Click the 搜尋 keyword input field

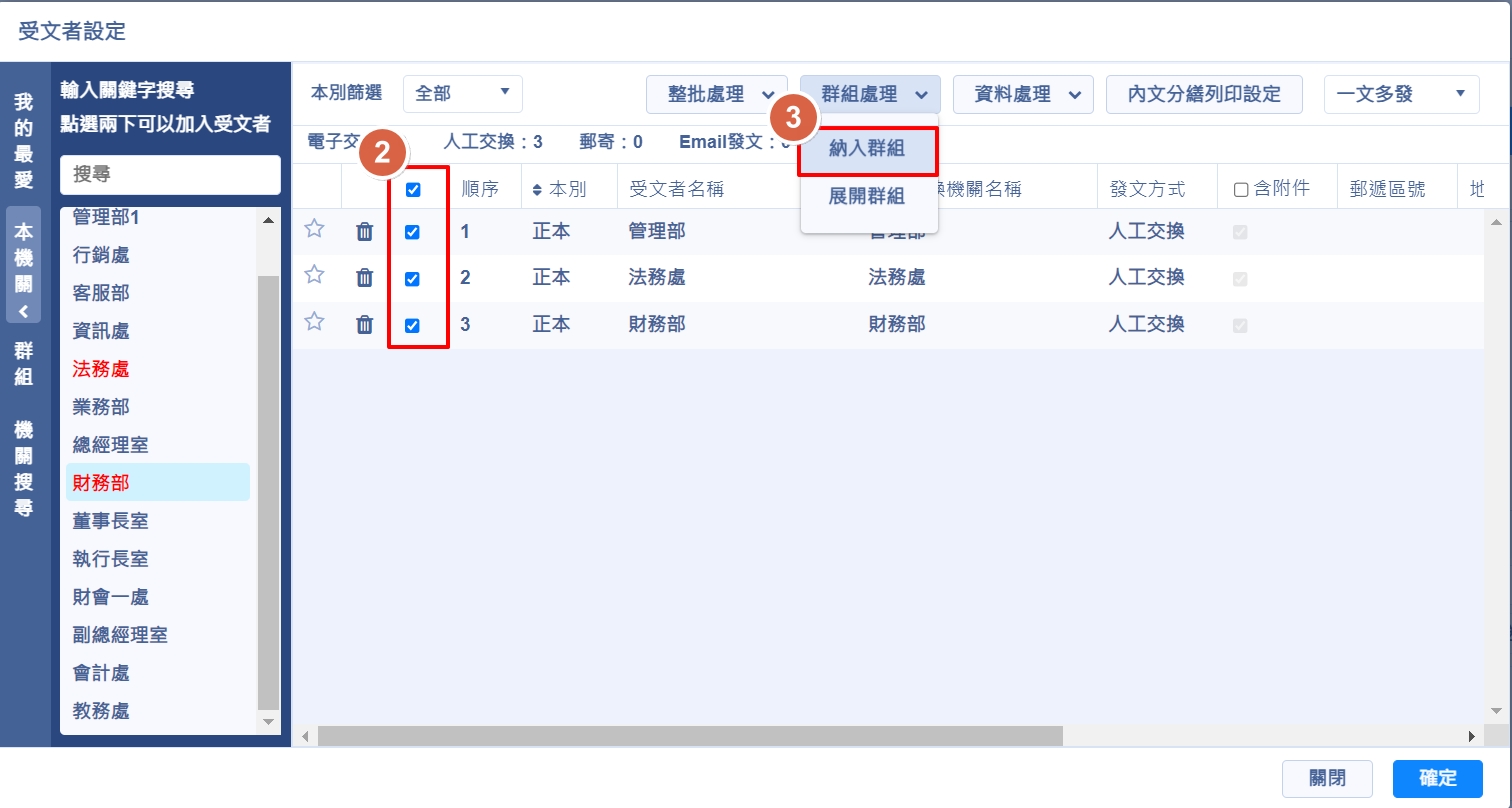(x=170, y=175)
